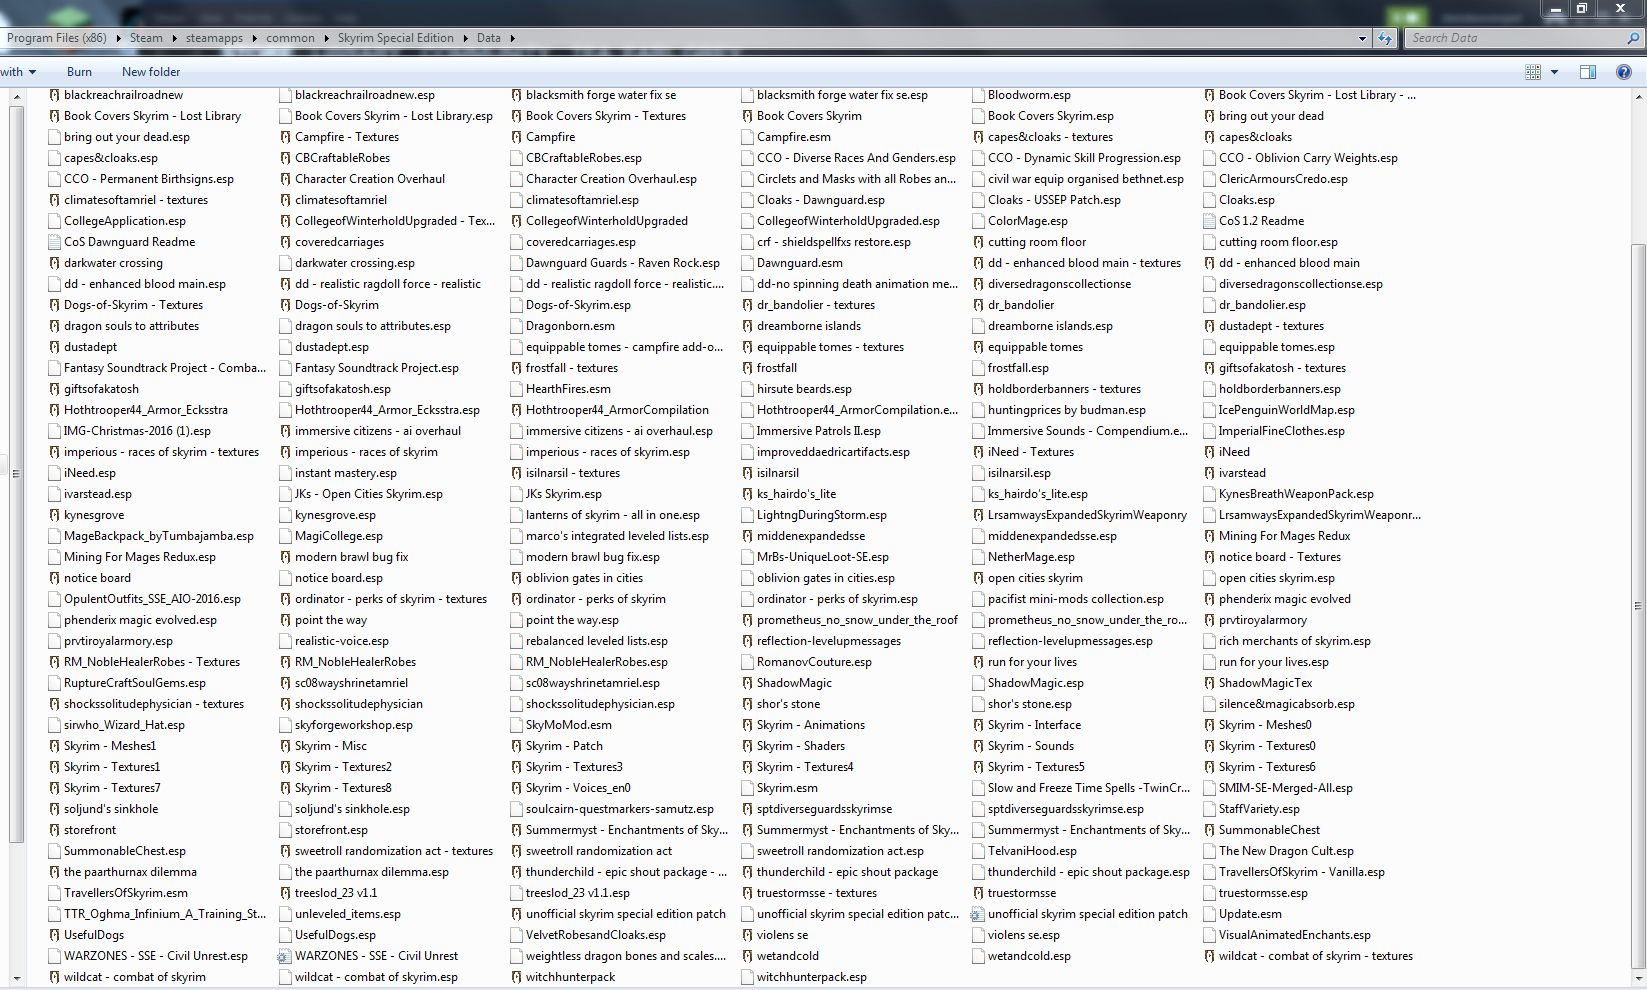Click The New Dragon Cult.esp
The height and width of the screenshot is (990, 1647).
tap(1286, 851)
